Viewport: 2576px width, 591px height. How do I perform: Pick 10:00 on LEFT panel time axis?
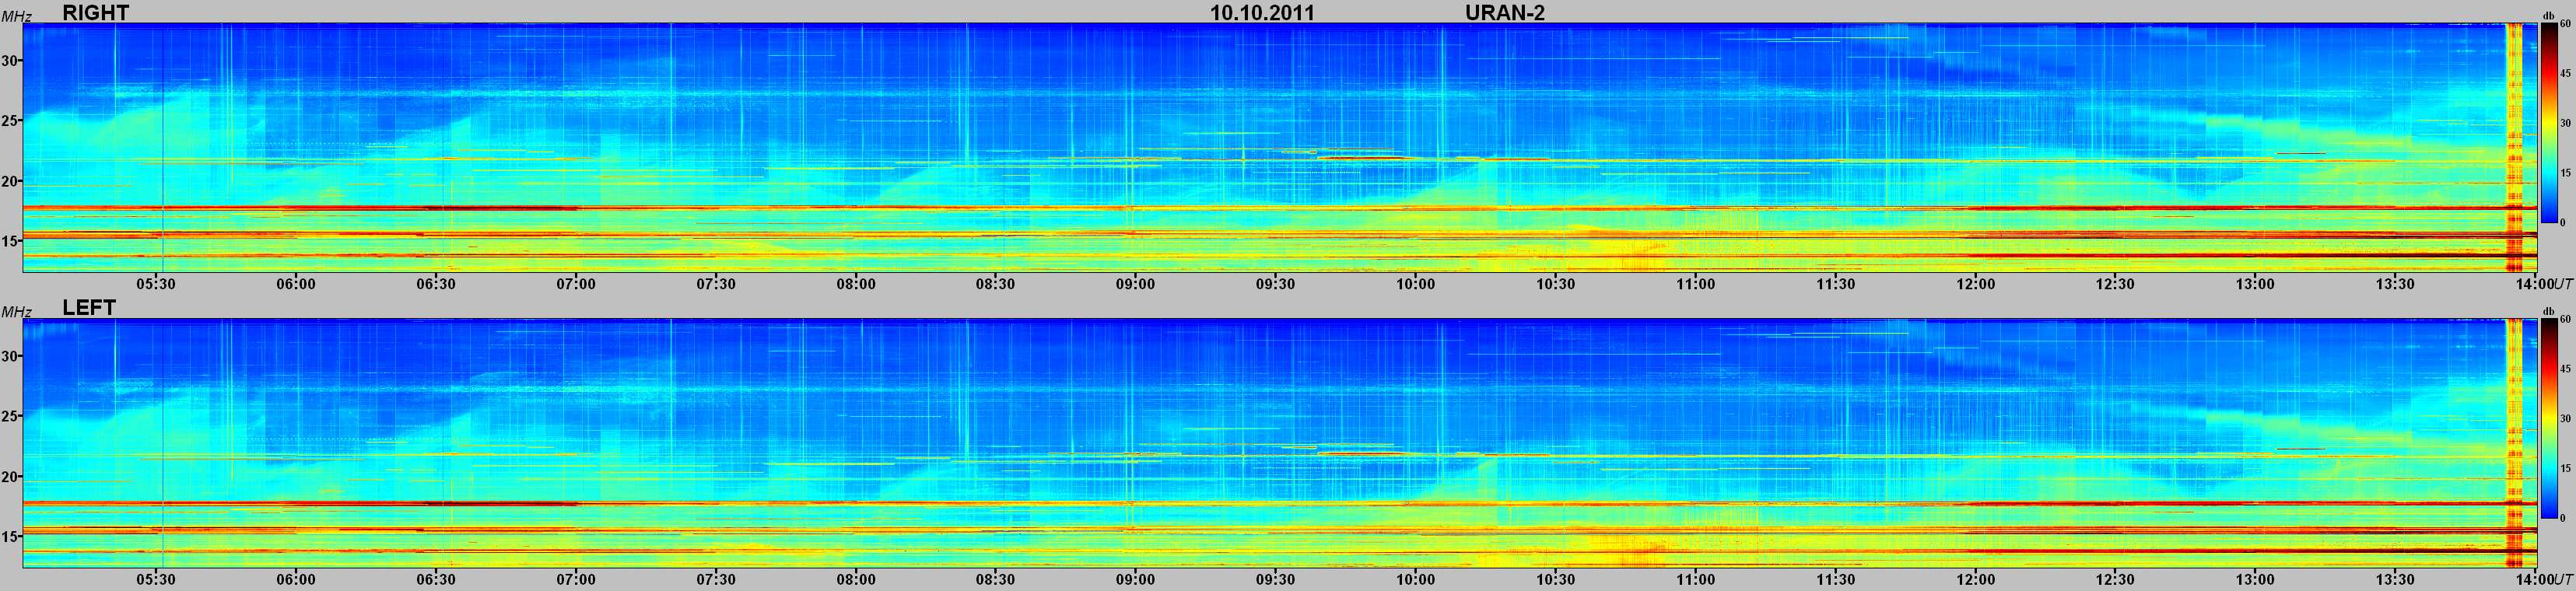1416,580
